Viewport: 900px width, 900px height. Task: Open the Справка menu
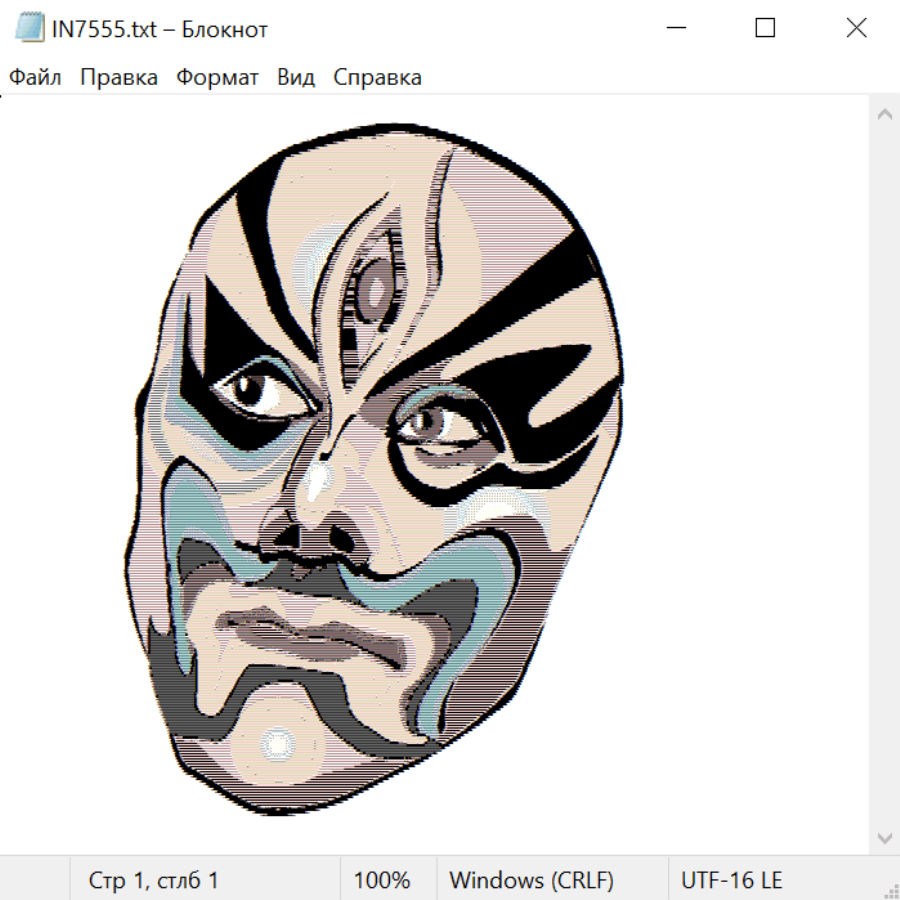[x=377, y=78]
